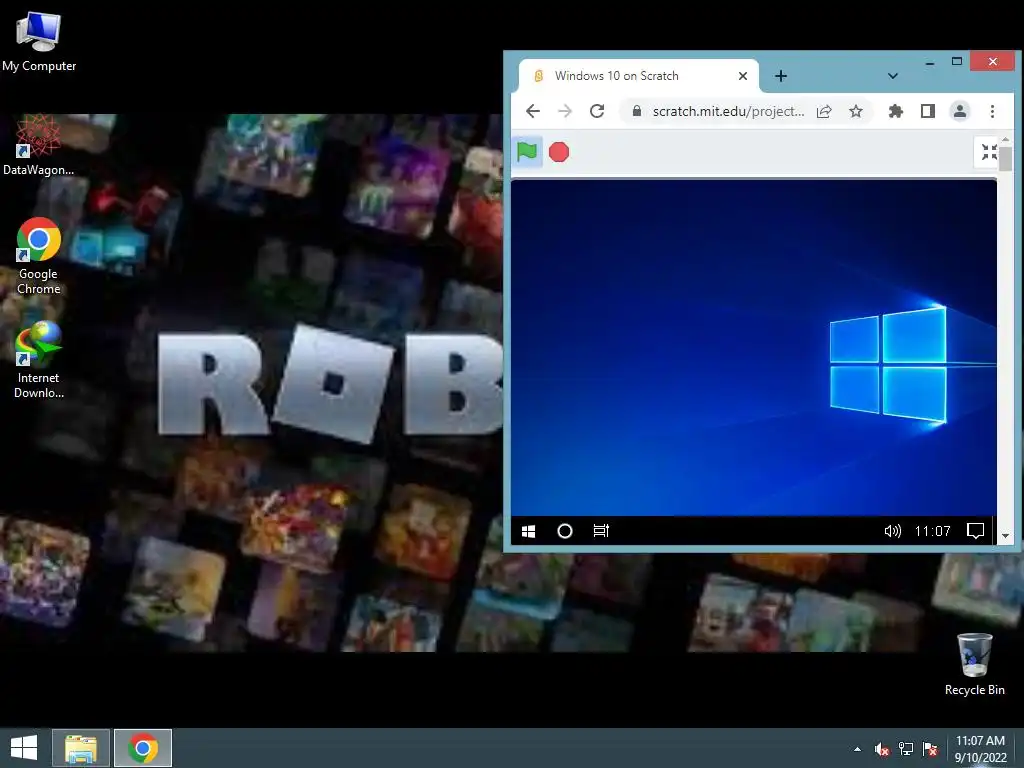Open the simulated Windows 10 Start button

[529, 532]
